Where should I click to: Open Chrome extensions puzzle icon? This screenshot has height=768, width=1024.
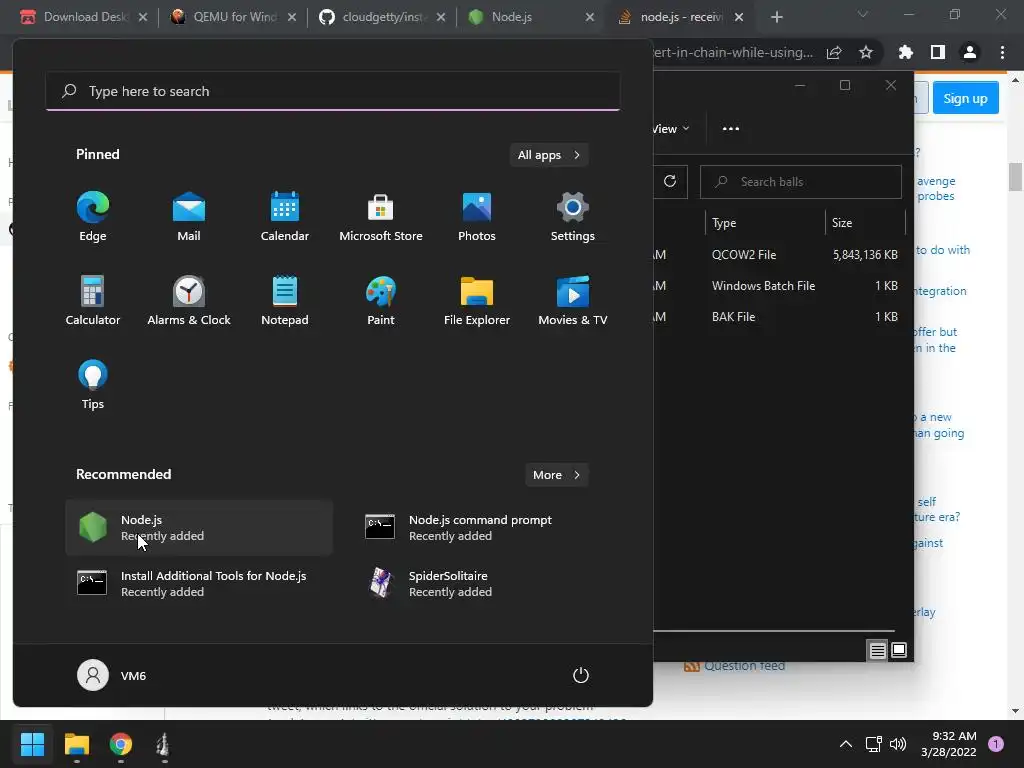906,53
